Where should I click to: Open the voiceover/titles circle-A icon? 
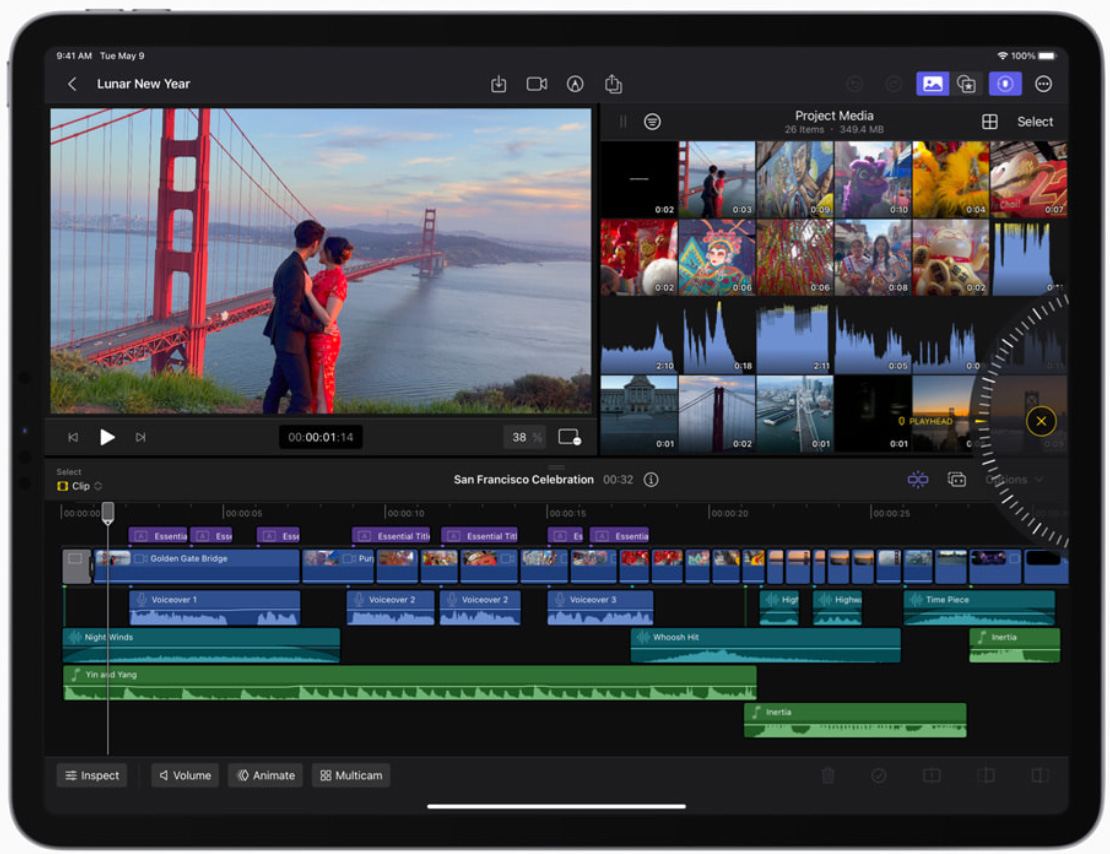pos(575,85)
